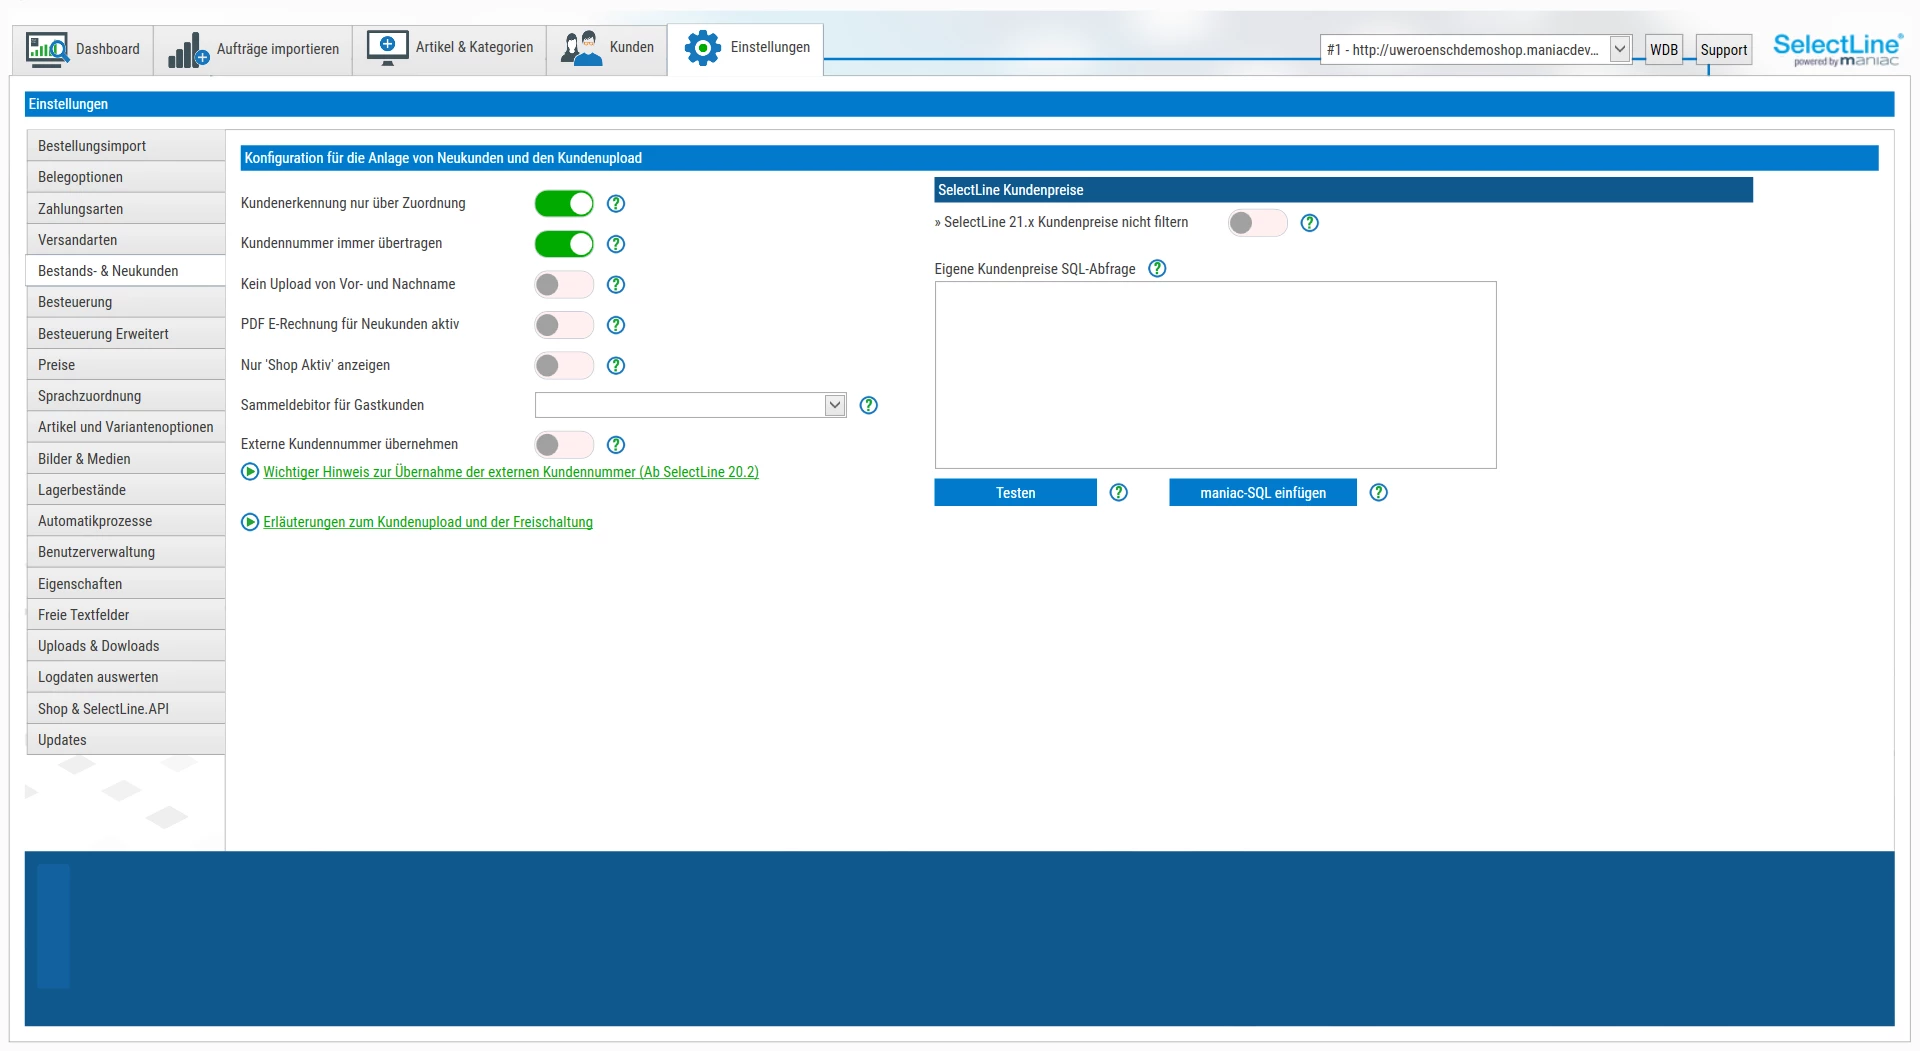Image resolution: width=1920 pixels, height=1051 pixels.
Task: Switch to Artikel & Kategorien tab
Action: pos(450,48)
